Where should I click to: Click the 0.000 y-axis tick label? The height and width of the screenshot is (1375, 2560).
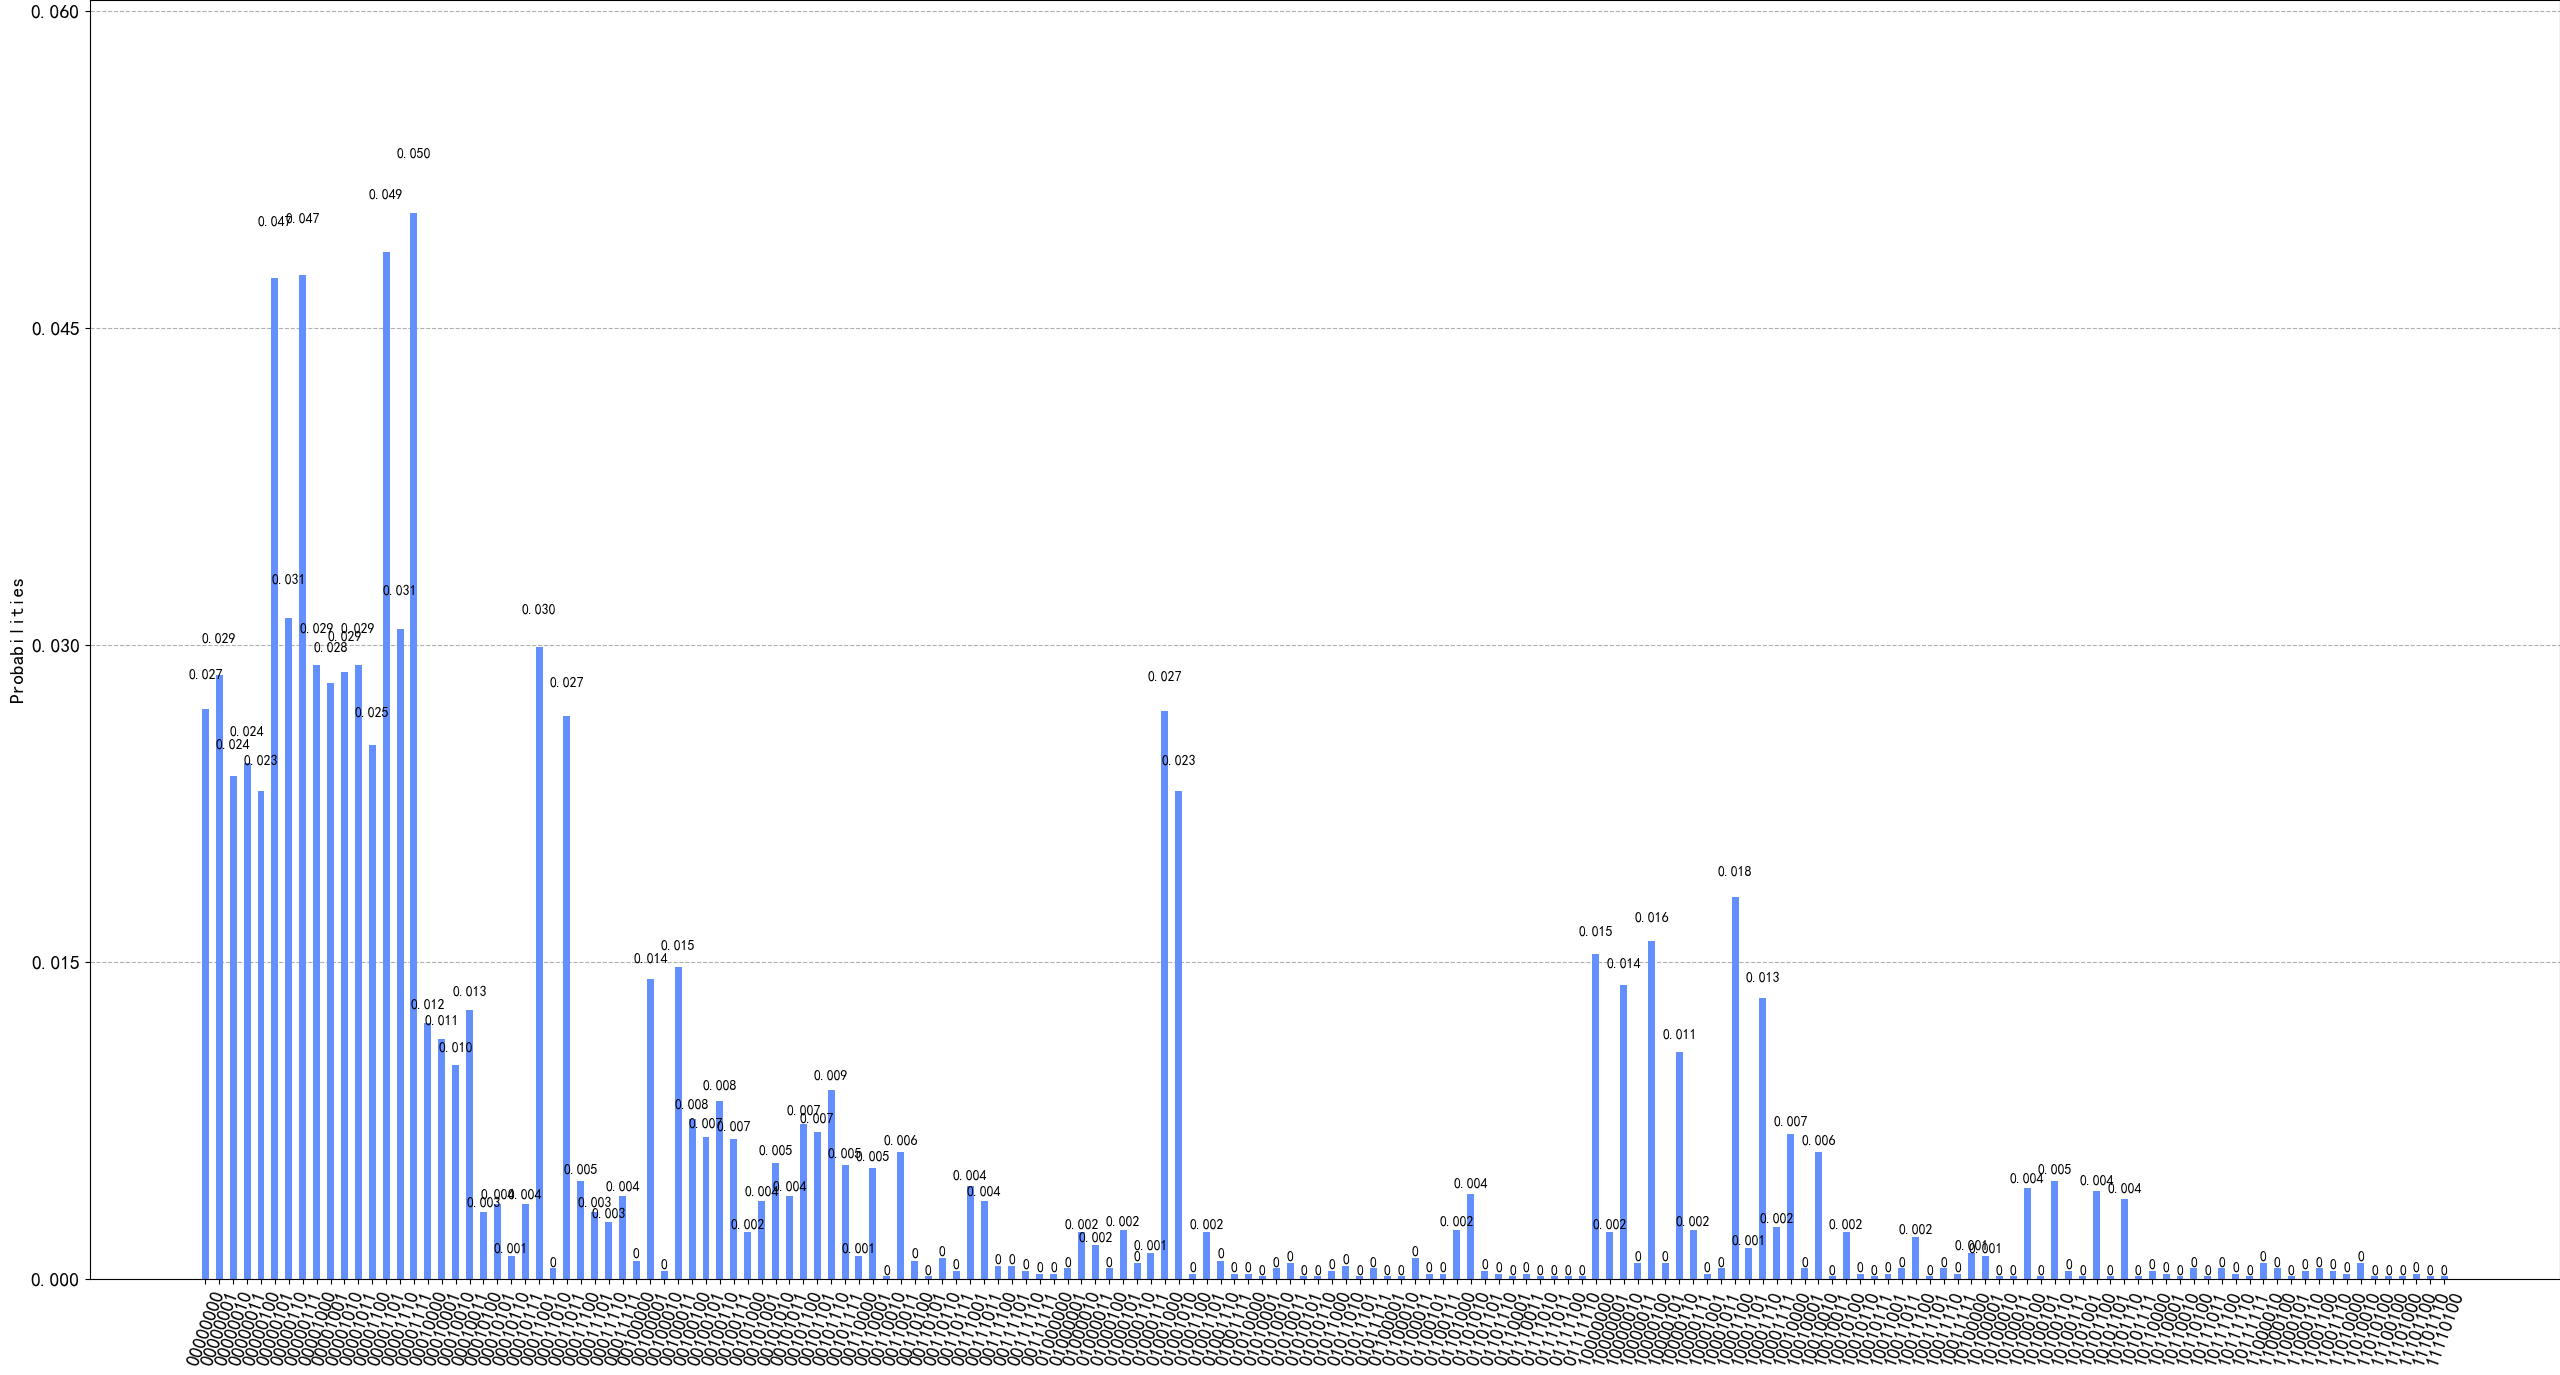(x=55, y=1280)
